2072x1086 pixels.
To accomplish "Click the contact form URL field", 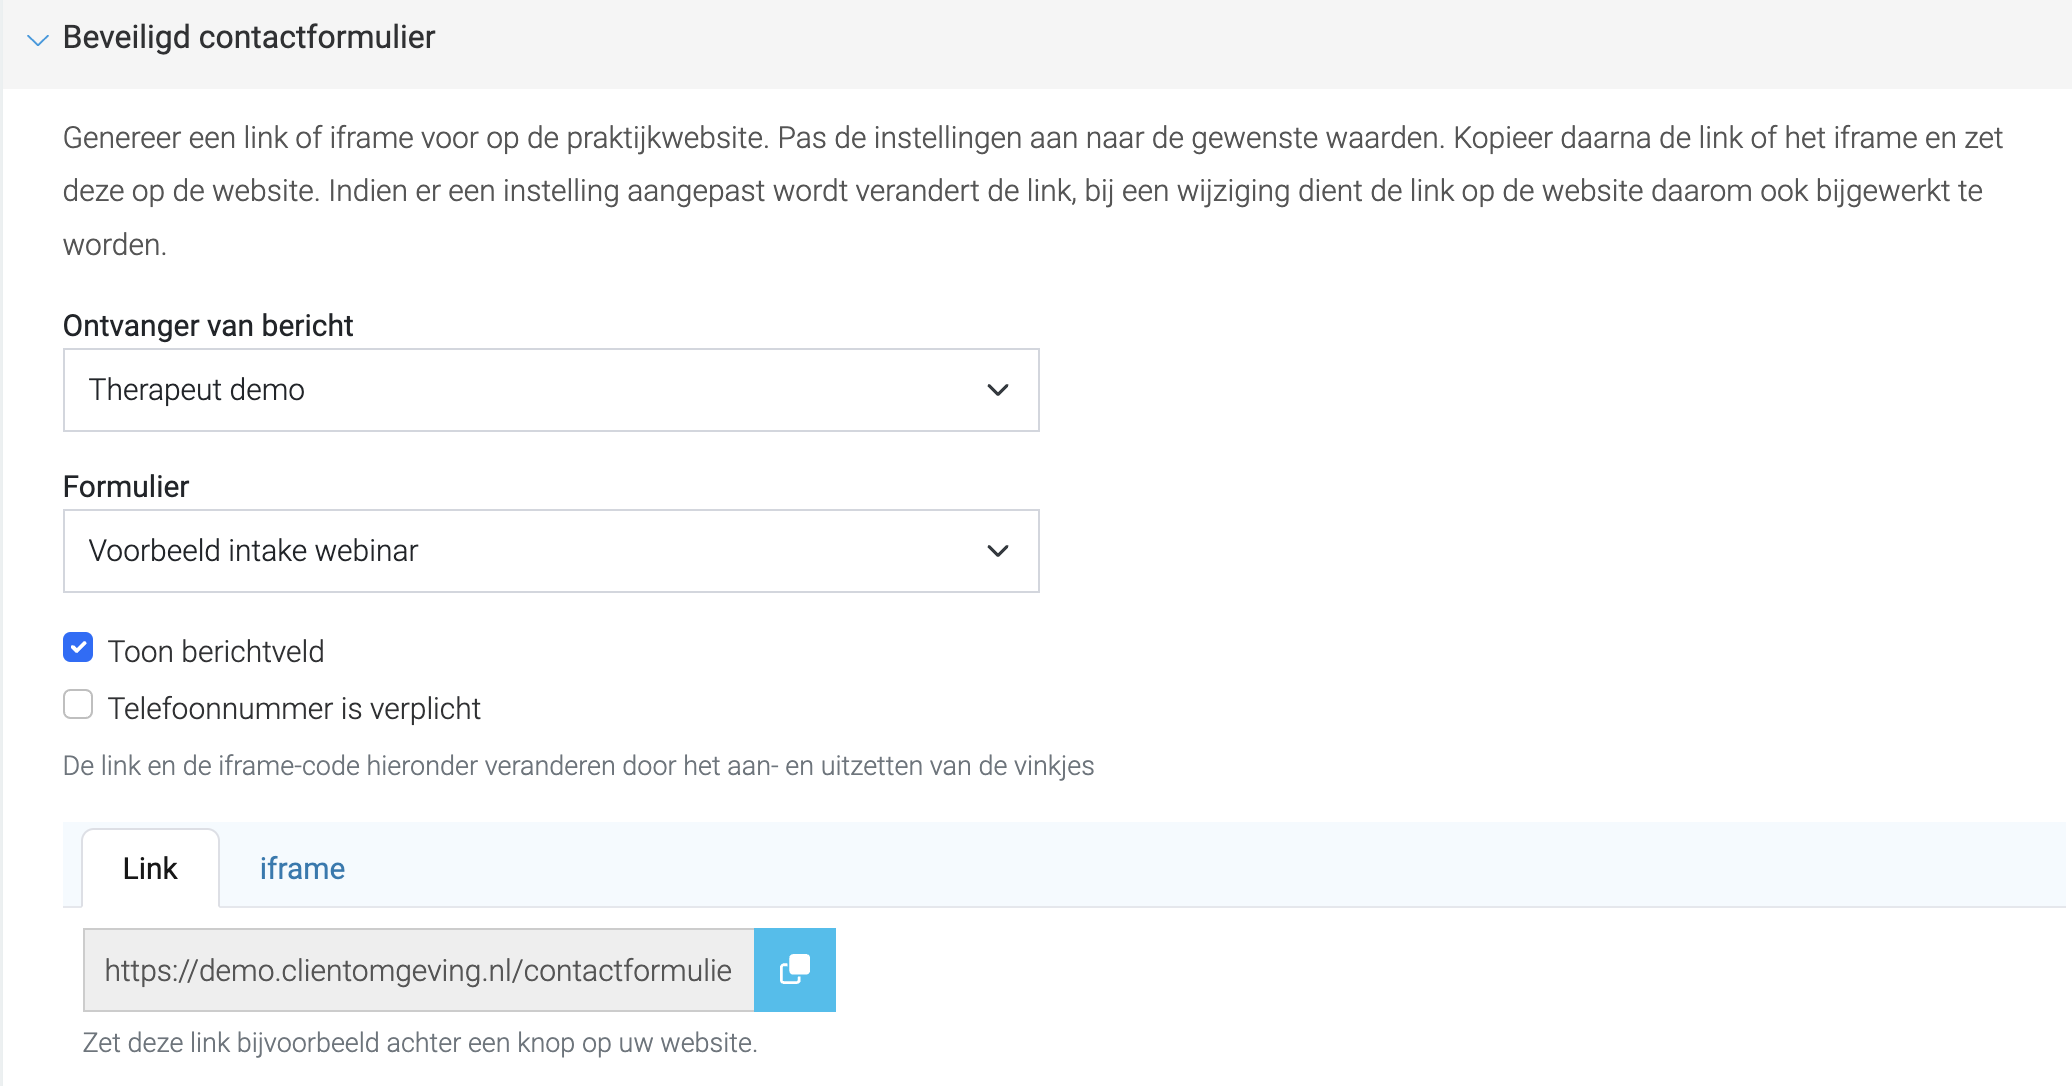I will [x=418, y=970].
